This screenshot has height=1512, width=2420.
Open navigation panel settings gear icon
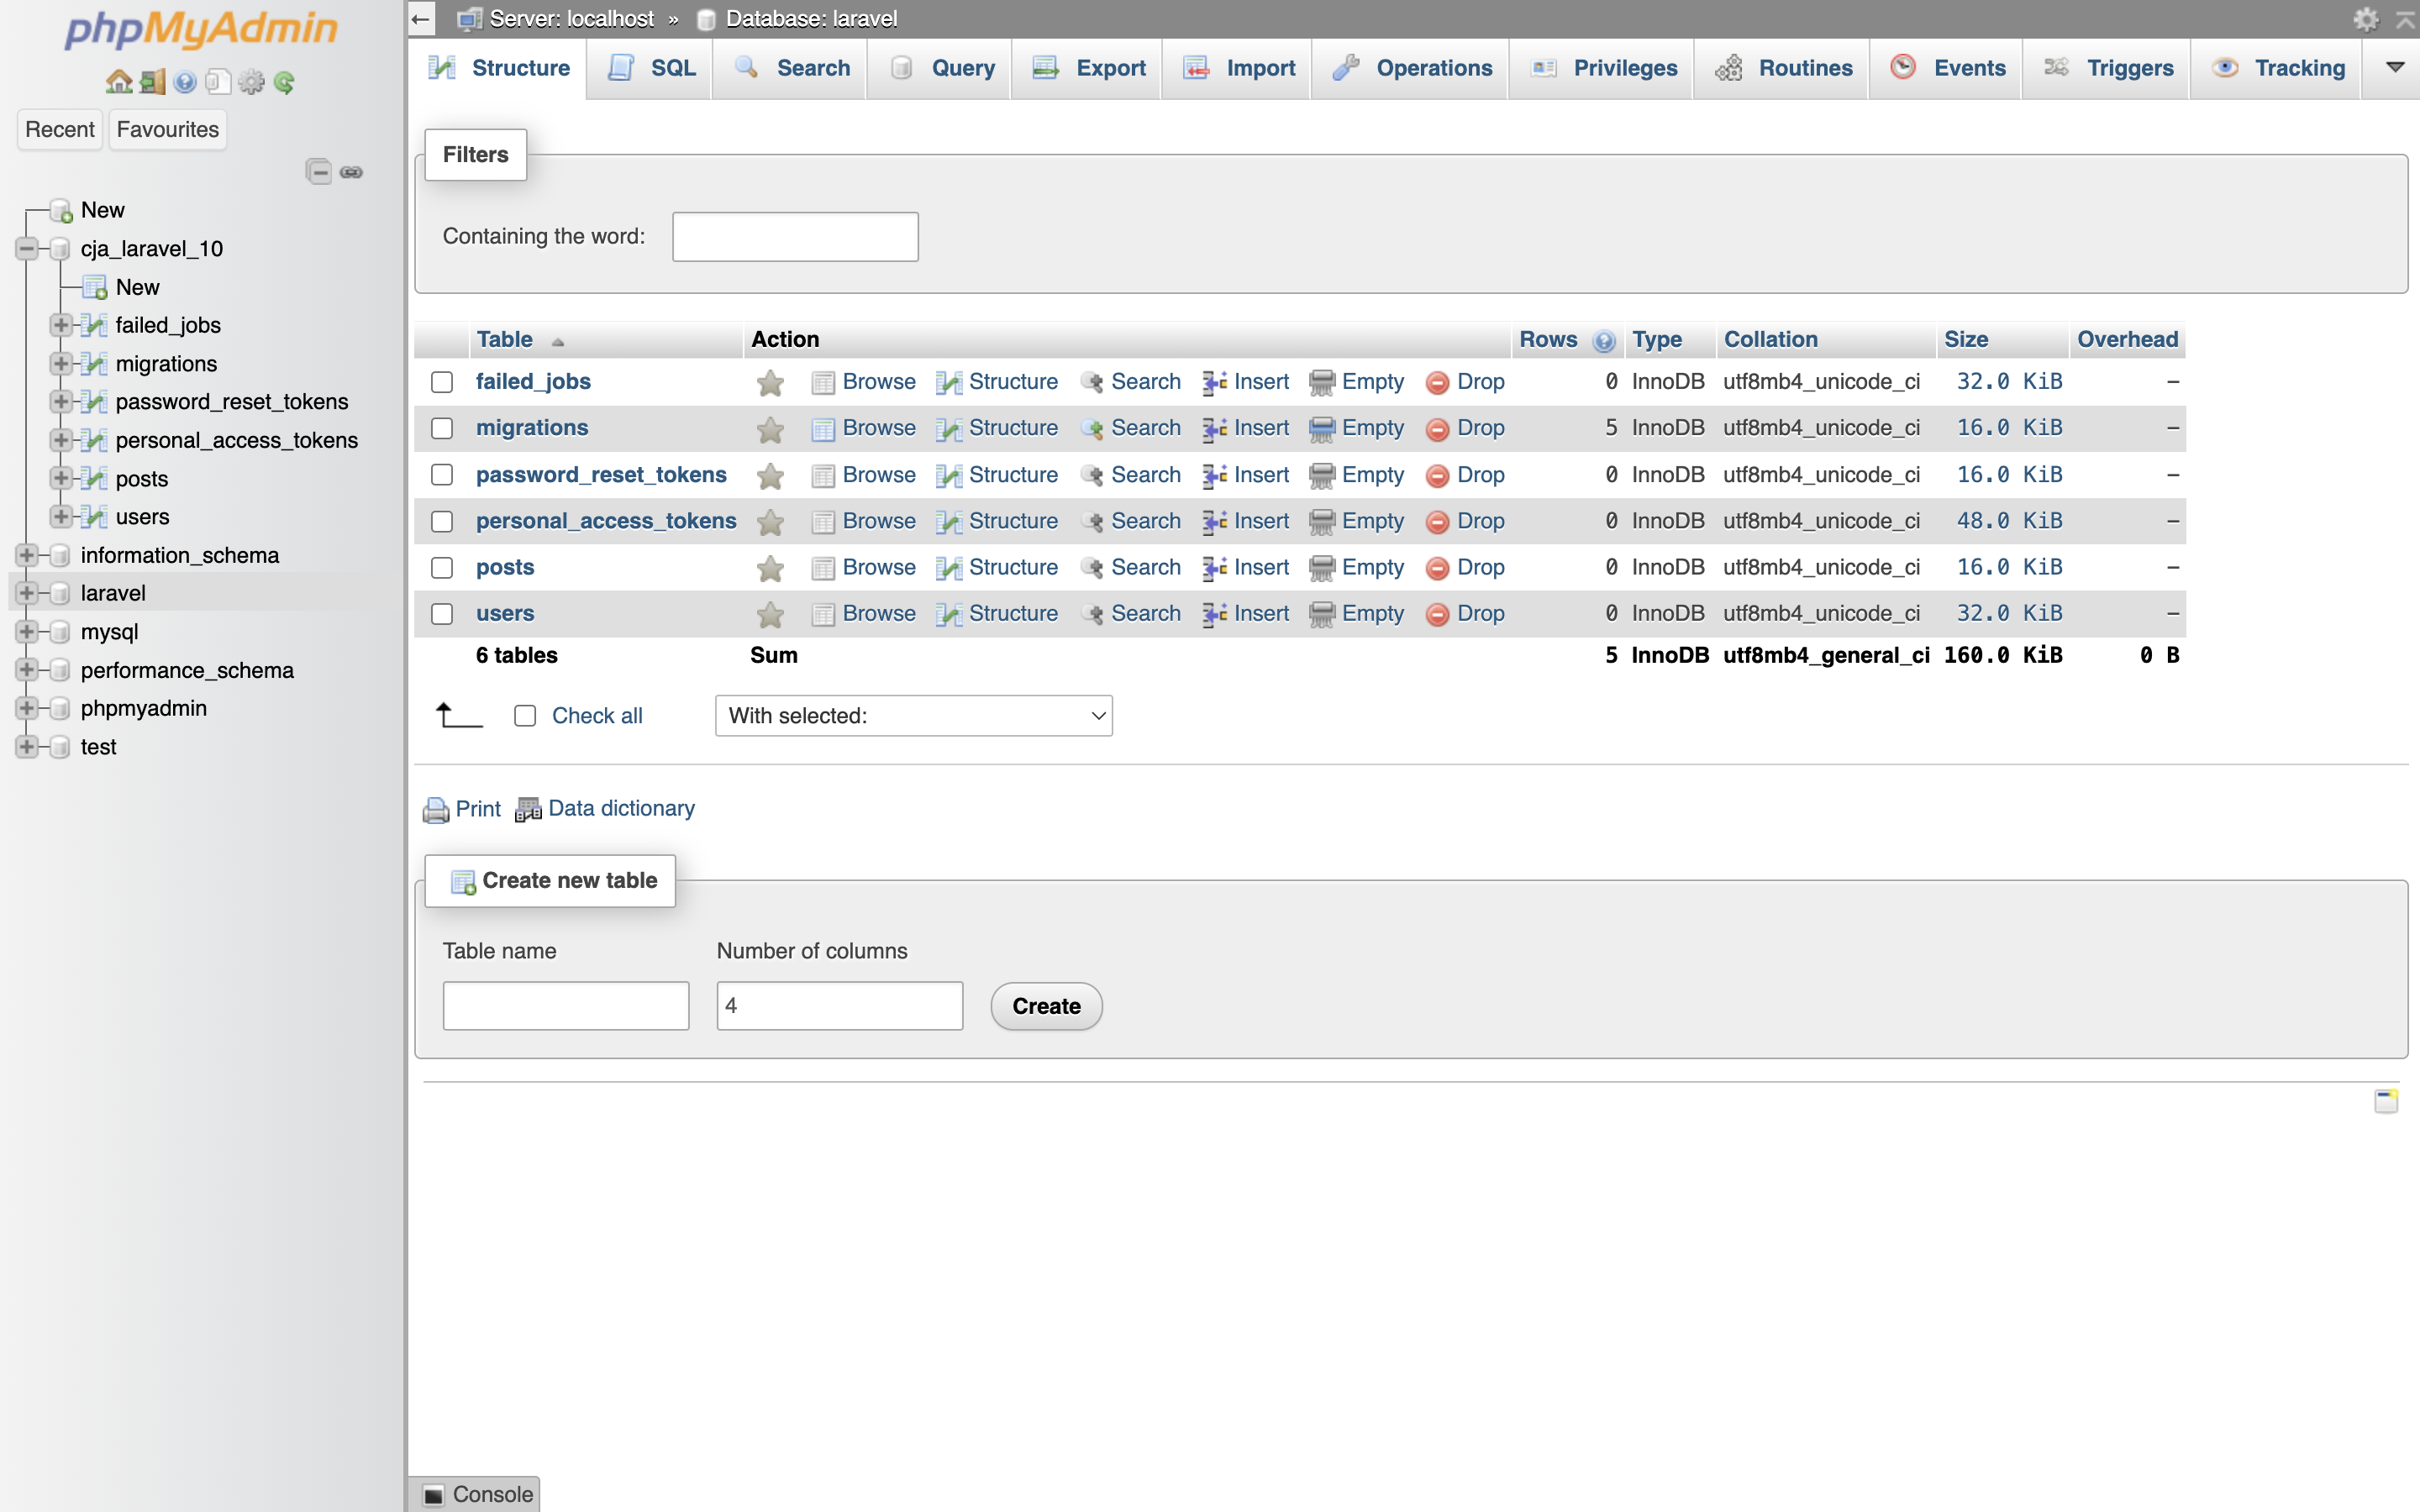(251, 82)
